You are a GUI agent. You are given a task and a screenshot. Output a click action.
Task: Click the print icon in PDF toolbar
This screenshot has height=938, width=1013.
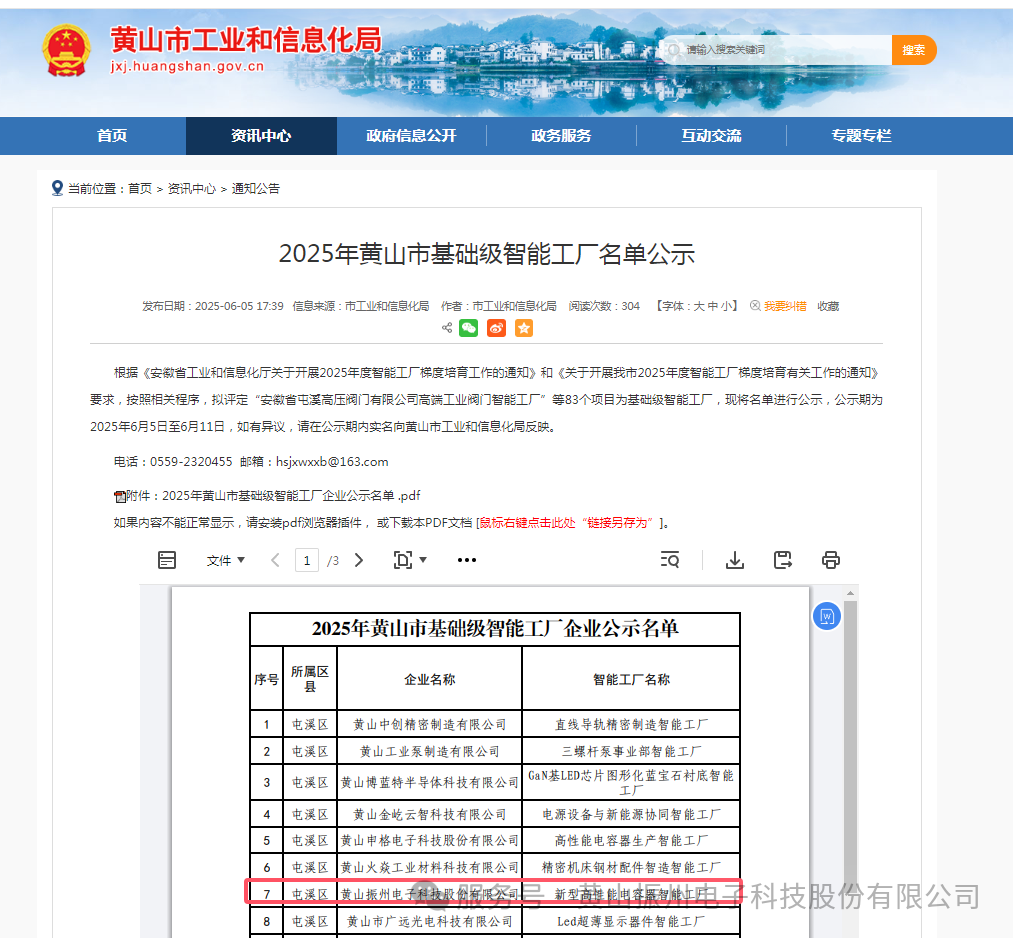[x=831, y=560]
